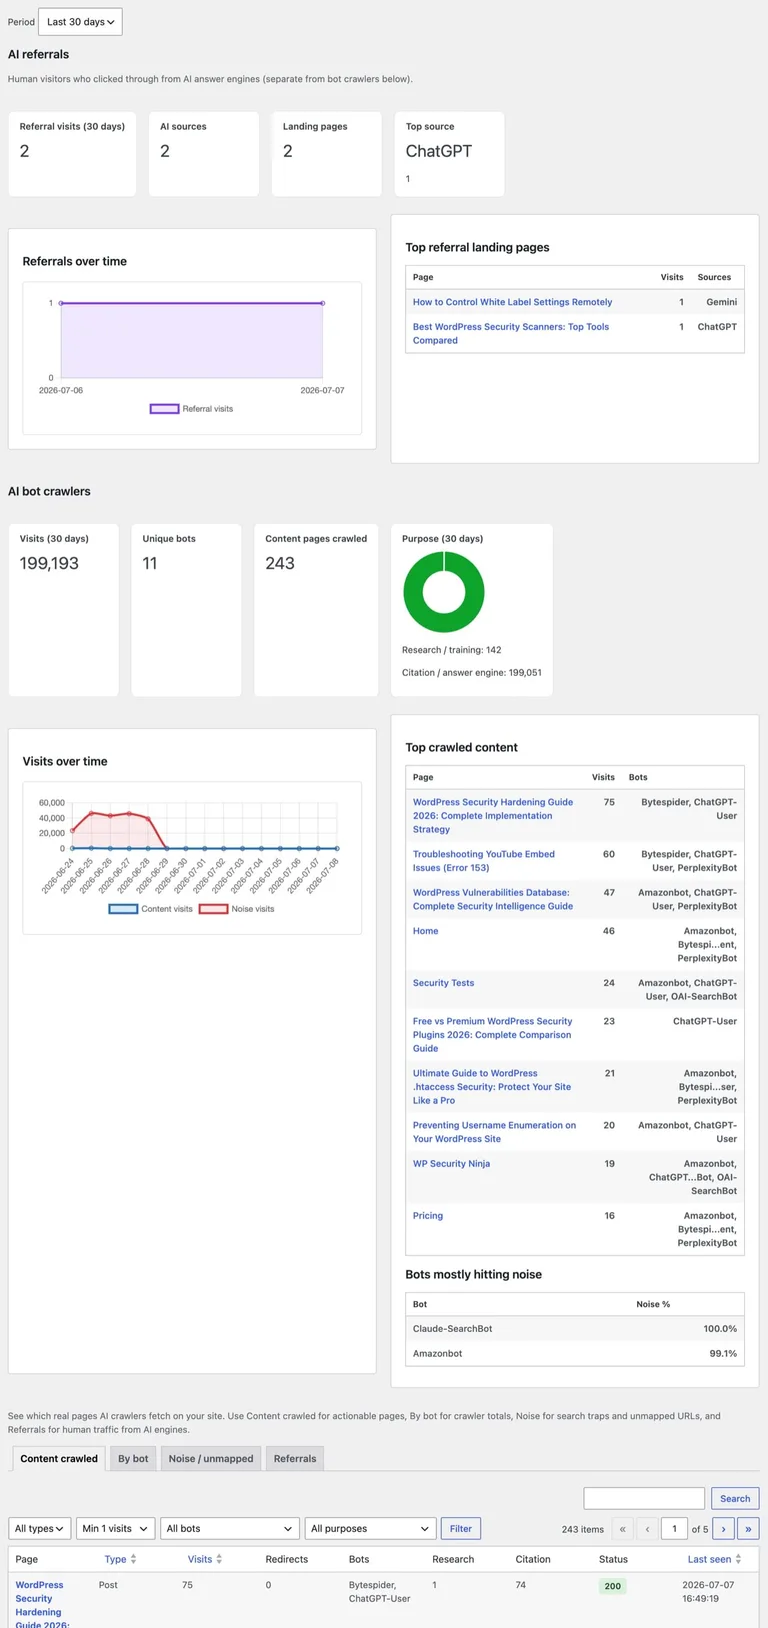Open the 'All purposes' filter dropdown
The width and height of the screenshot is (768, 1628).
[369, 1528]
